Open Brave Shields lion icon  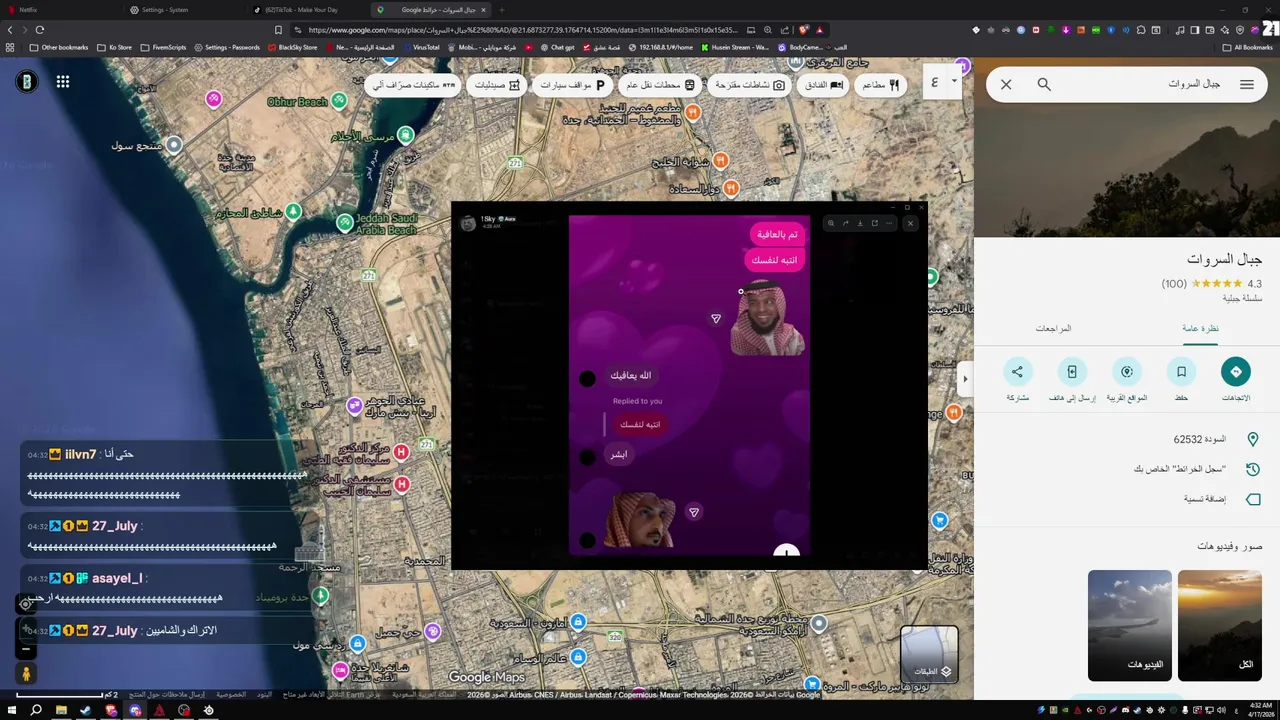point(804,30)
